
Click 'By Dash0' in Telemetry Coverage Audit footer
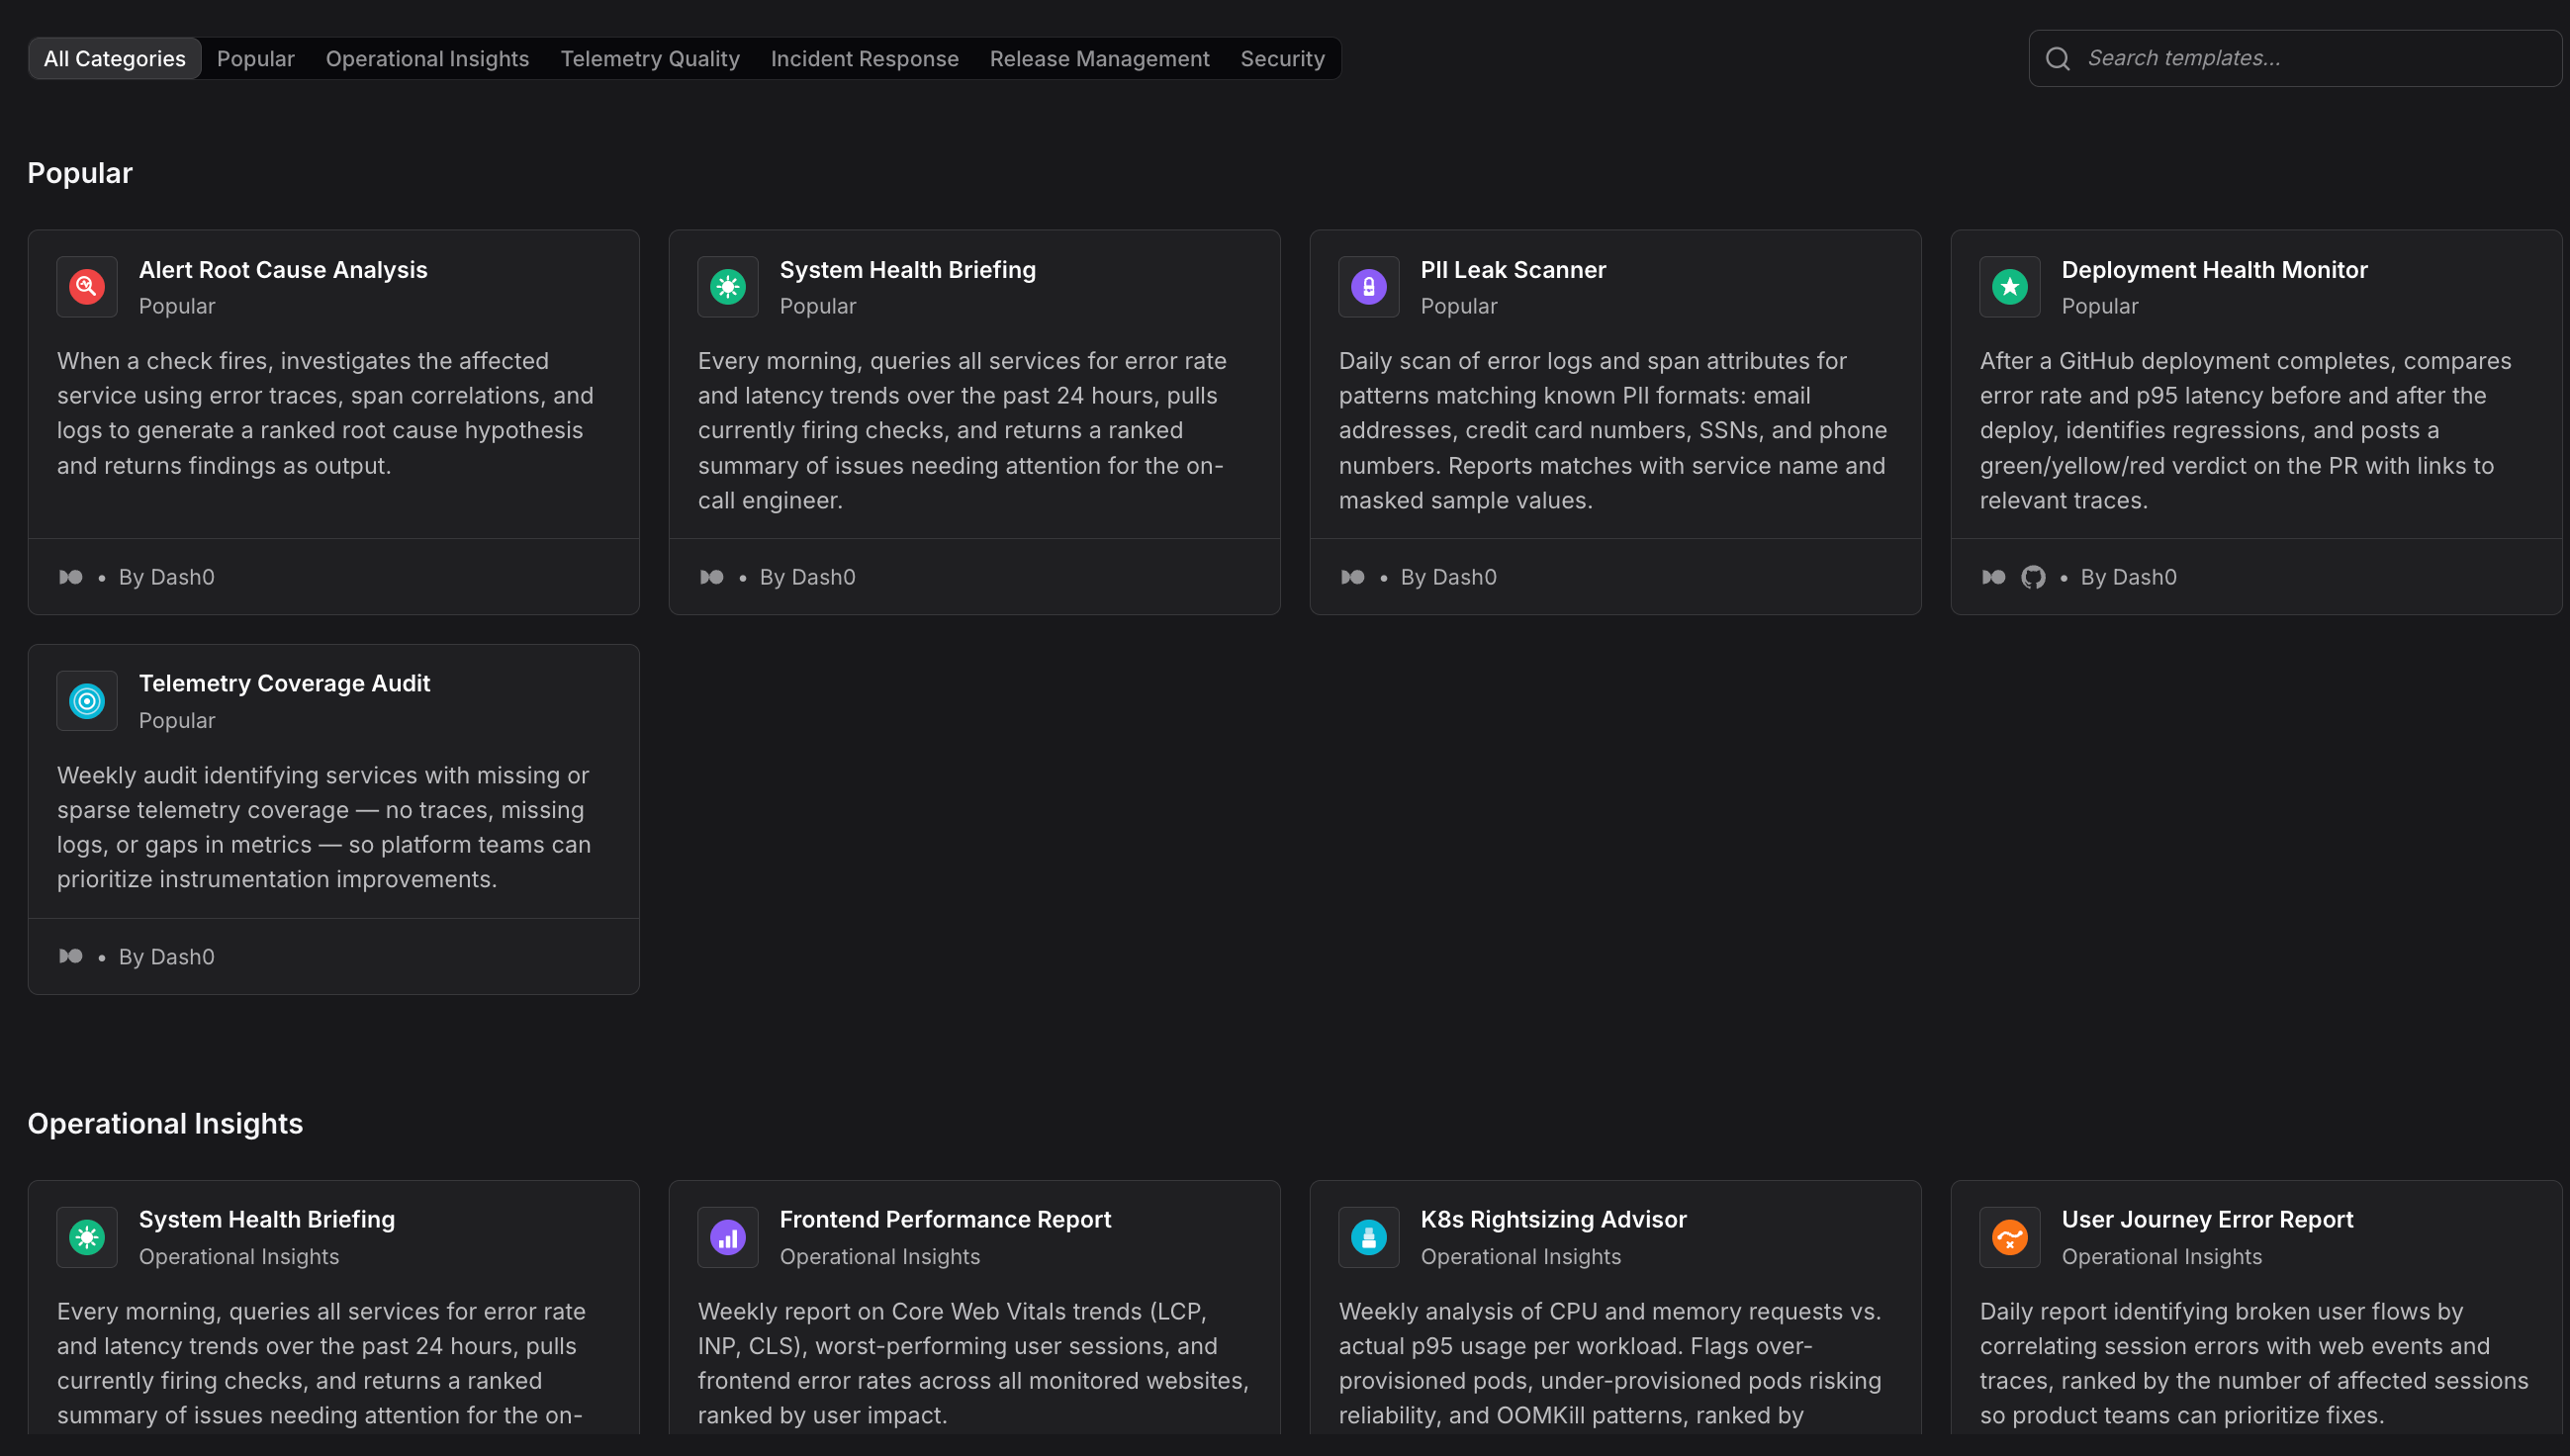(167, 957)
